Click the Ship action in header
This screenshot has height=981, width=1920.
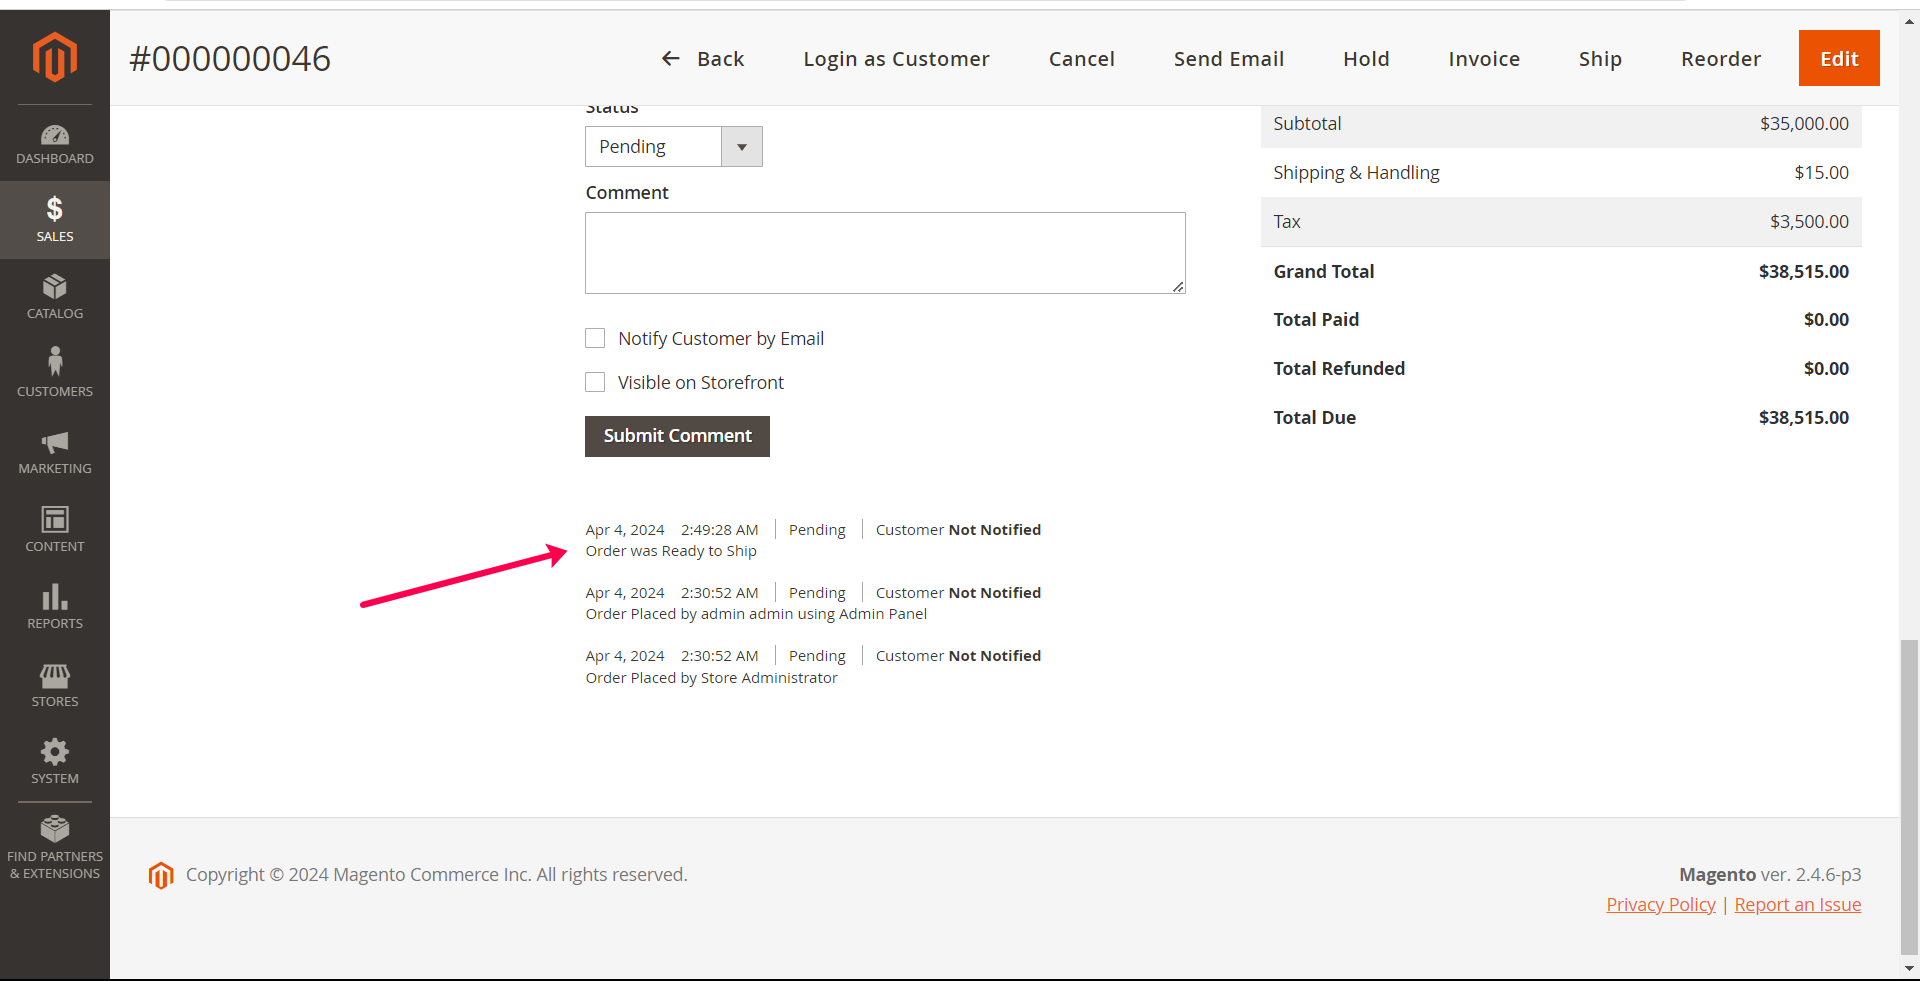1599,59
